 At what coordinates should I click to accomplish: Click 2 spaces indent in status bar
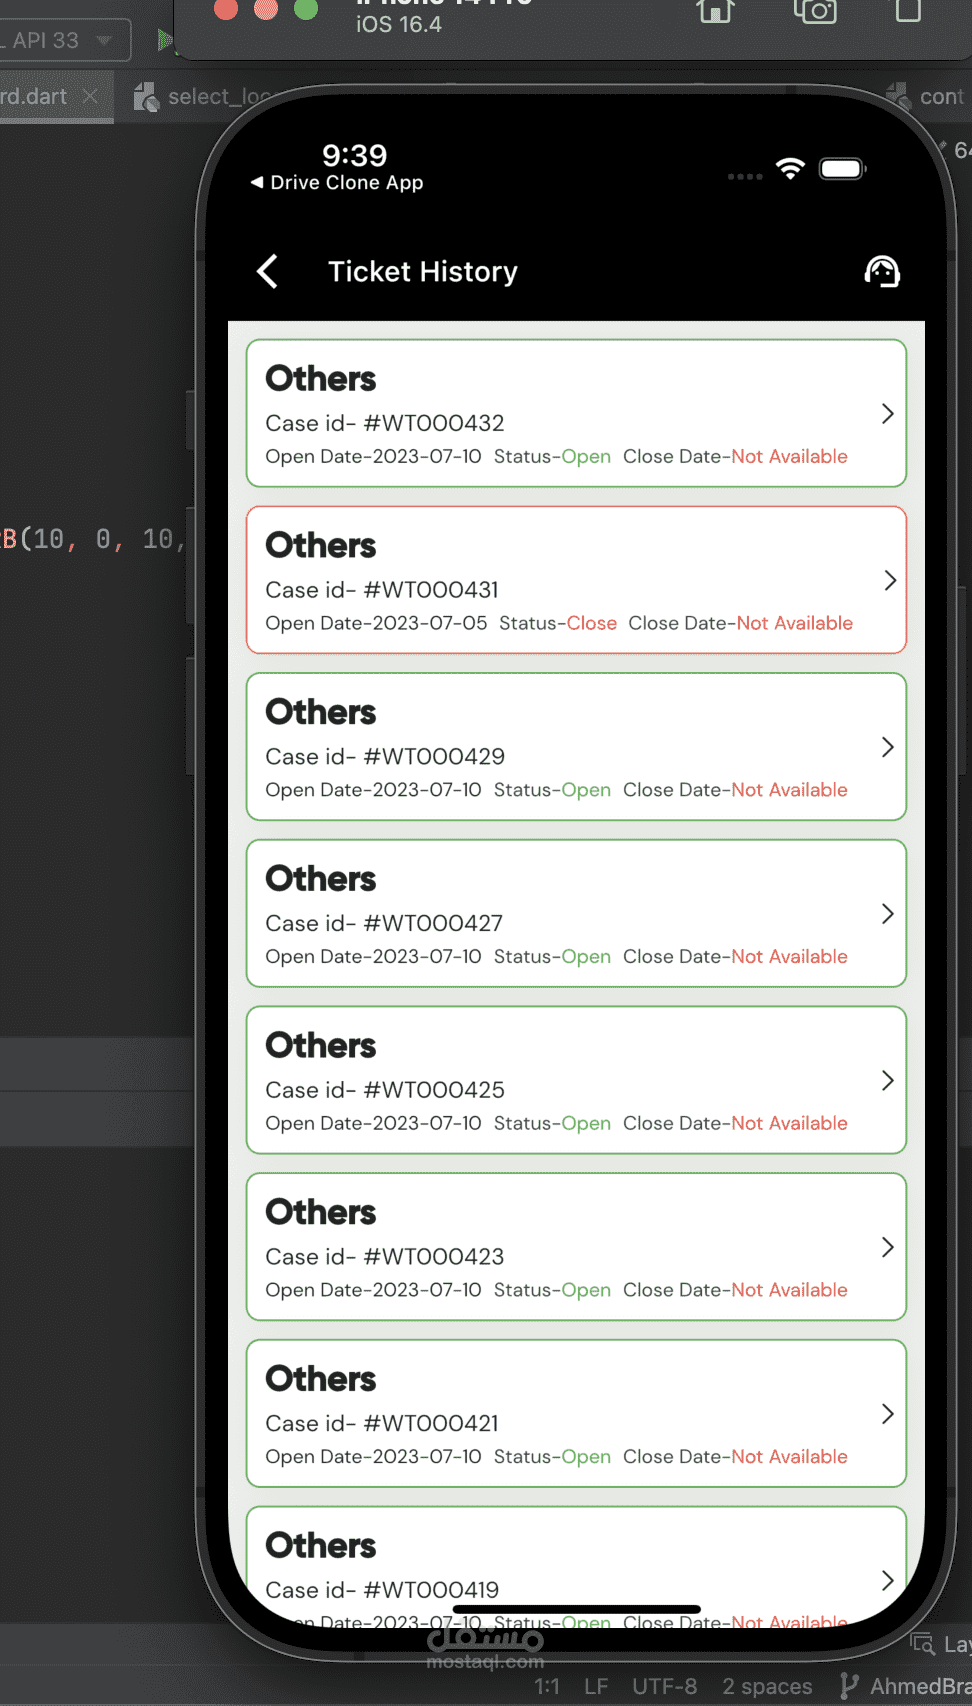coord(767,1686)
